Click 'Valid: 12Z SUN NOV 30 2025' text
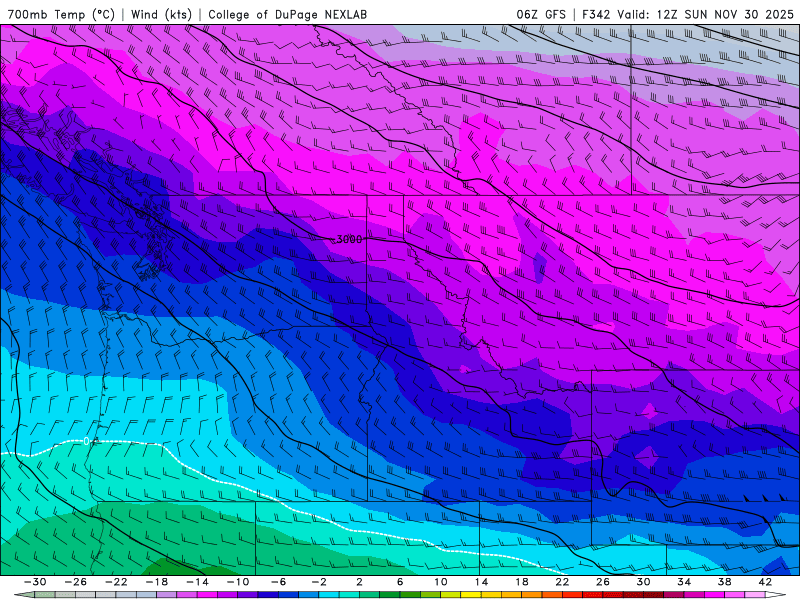800x600 pixels. [x=705, y=14]
